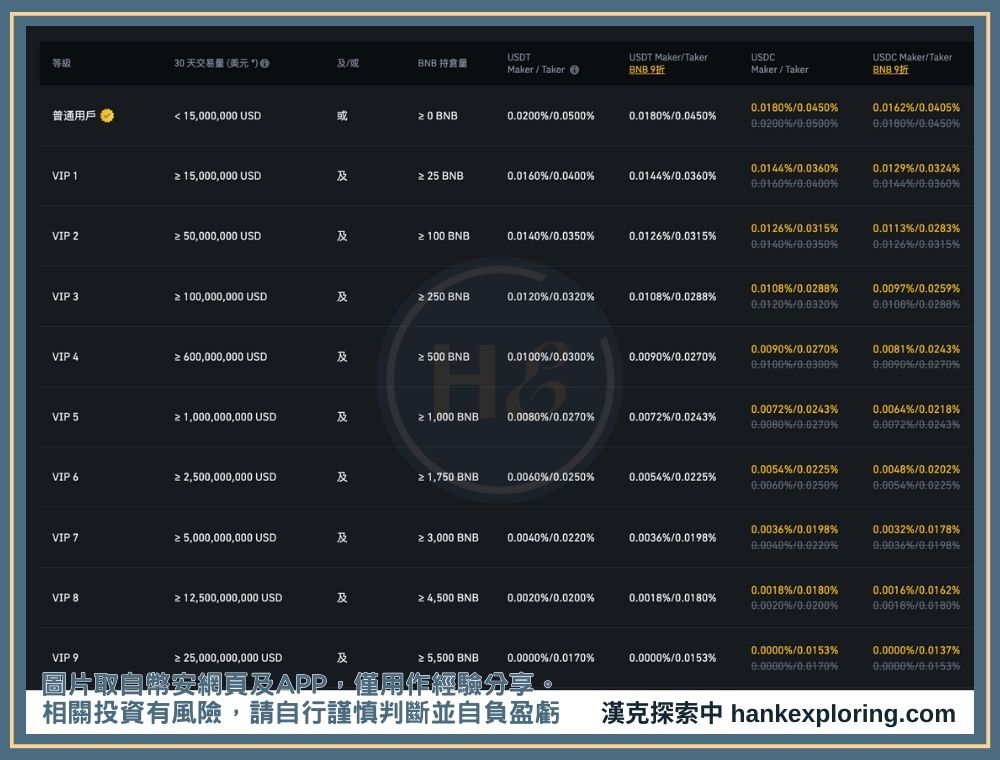1000x760 pixels.
Task: Click the ≥ 0 BNB holding cell
Action: click(x=438, y=115)
